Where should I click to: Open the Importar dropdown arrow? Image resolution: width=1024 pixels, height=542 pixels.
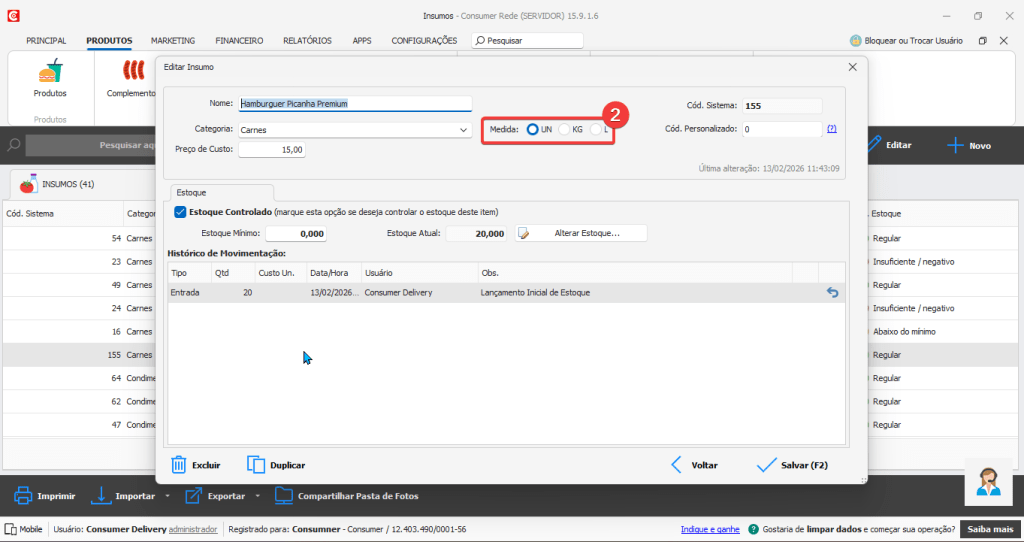point(167,496)
